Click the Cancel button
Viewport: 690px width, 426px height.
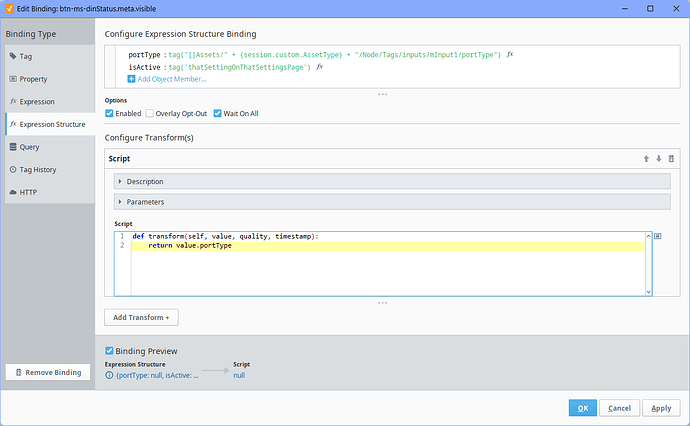tap(619, 408)
